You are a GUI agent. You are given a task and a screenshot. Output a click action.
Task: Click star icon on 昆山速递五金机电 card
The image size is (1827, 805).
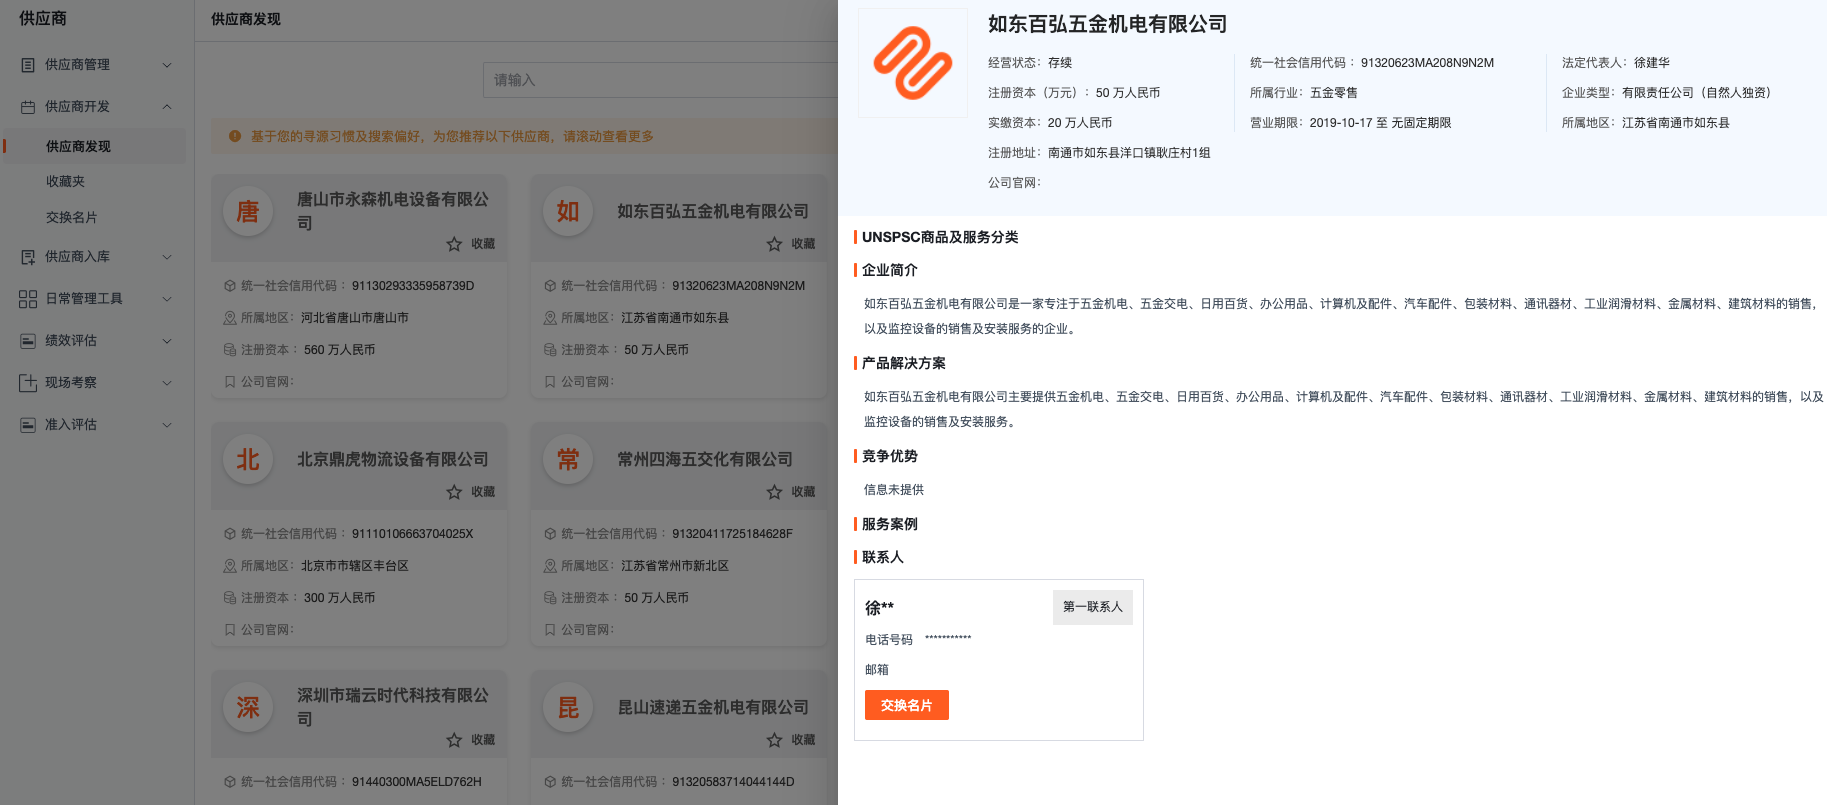774,740
